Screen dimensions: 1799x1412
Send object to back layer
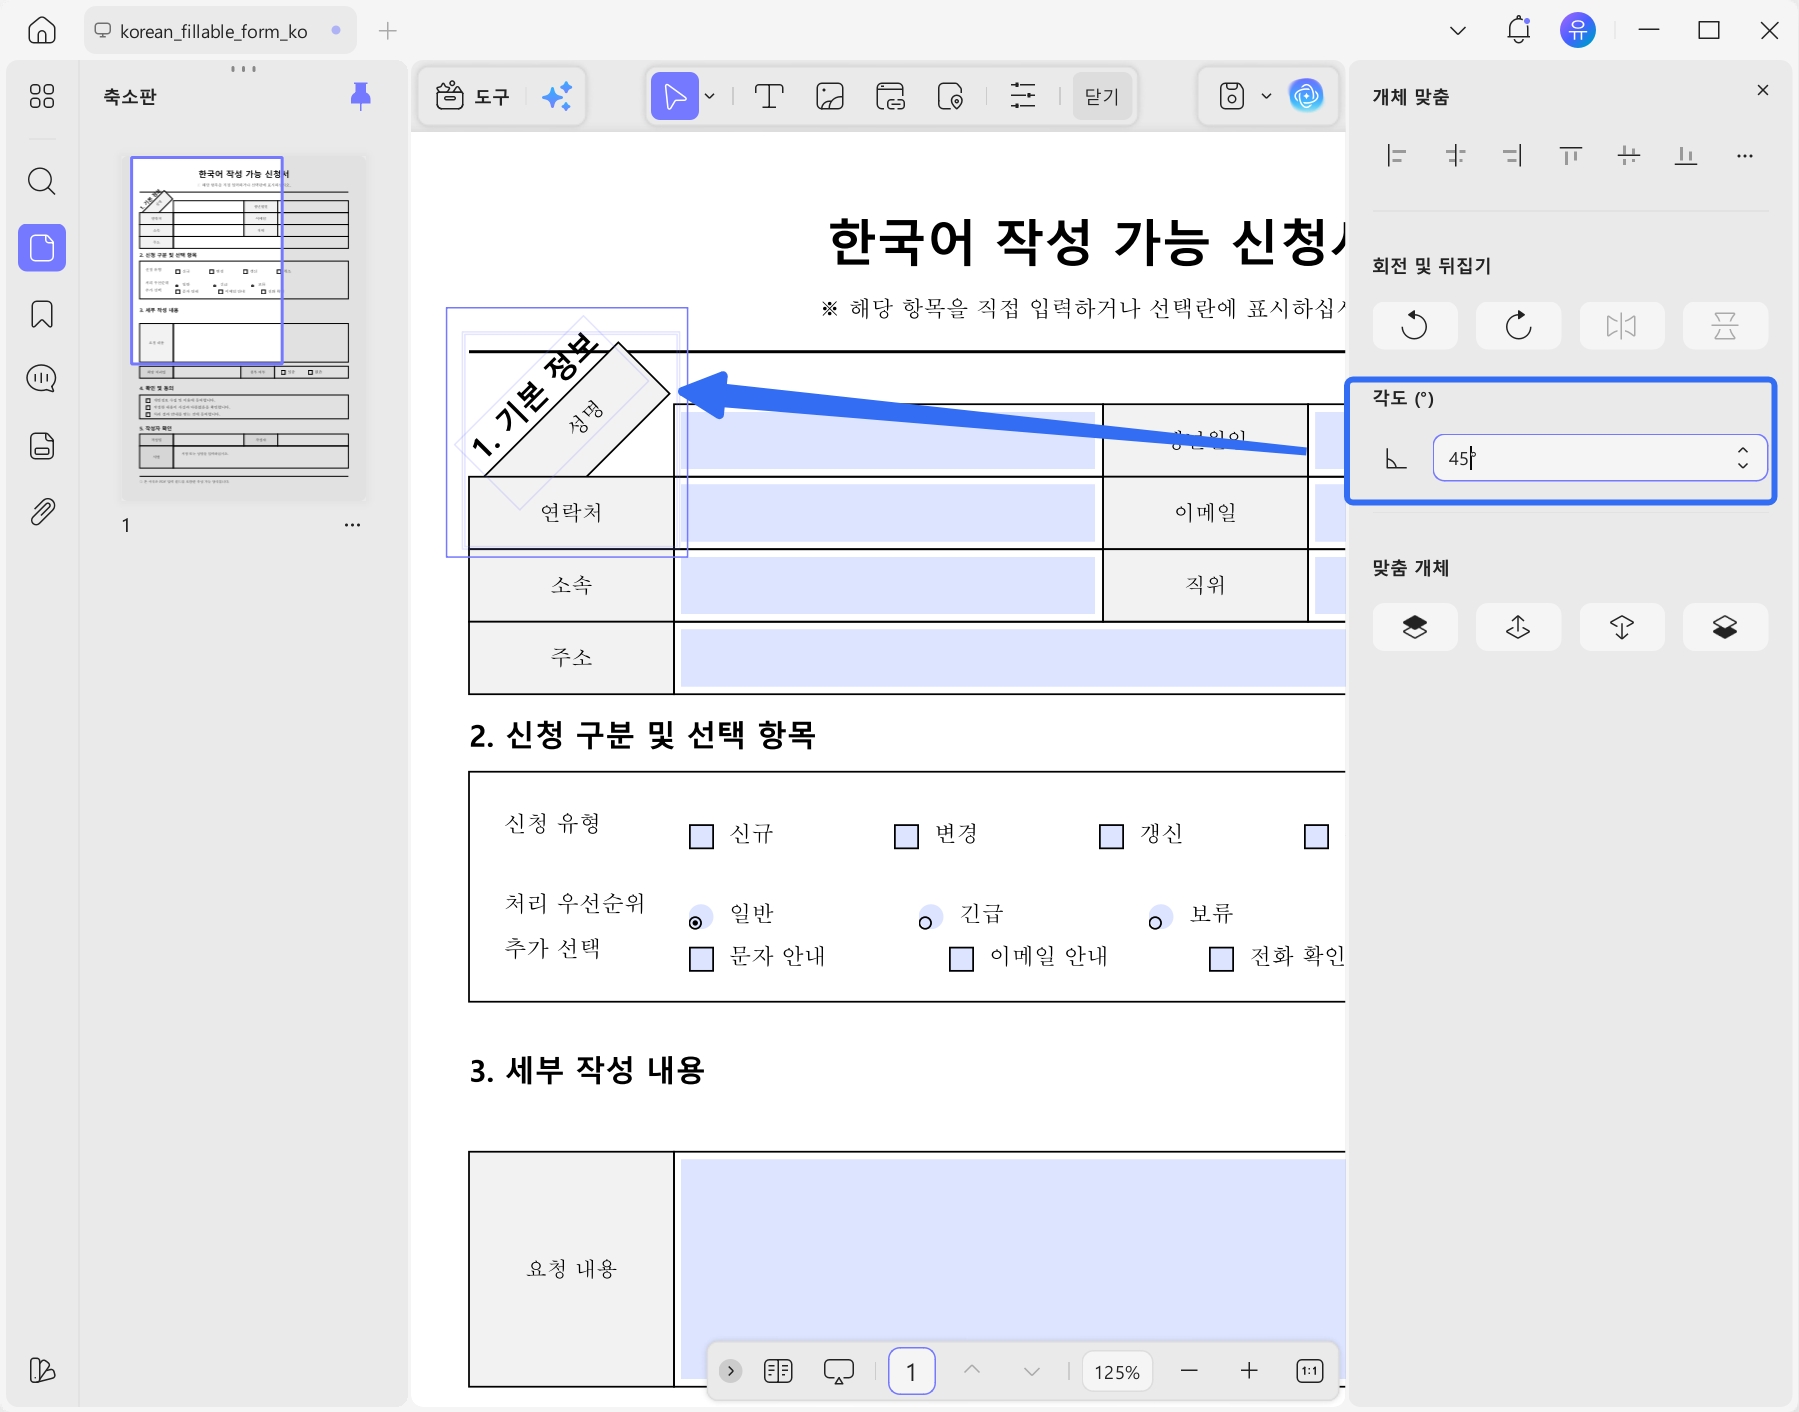click(x=1725, y=627)
